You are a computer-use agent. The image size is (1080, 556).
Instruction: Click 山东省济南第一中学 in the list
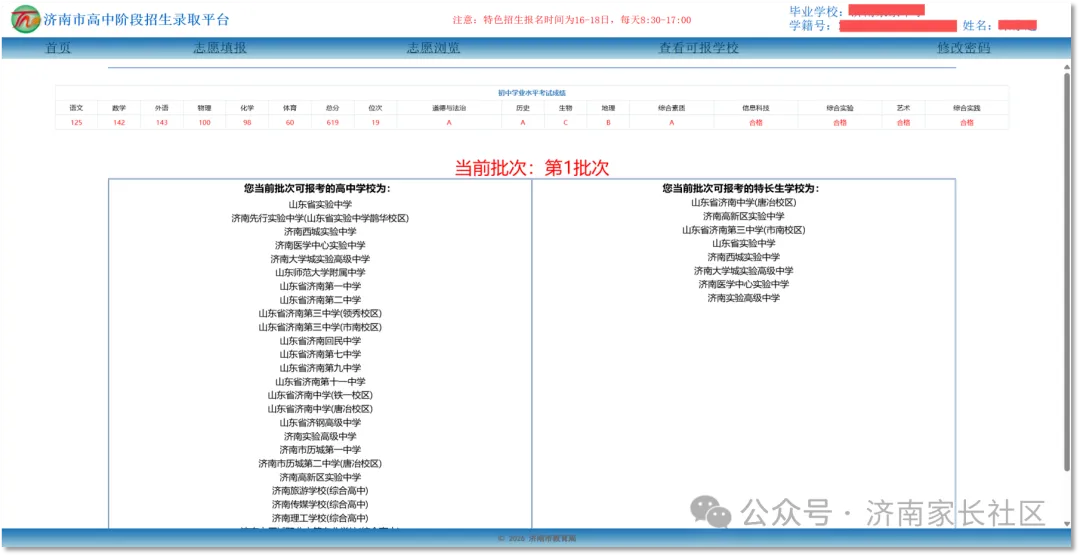tap(320, 286)
